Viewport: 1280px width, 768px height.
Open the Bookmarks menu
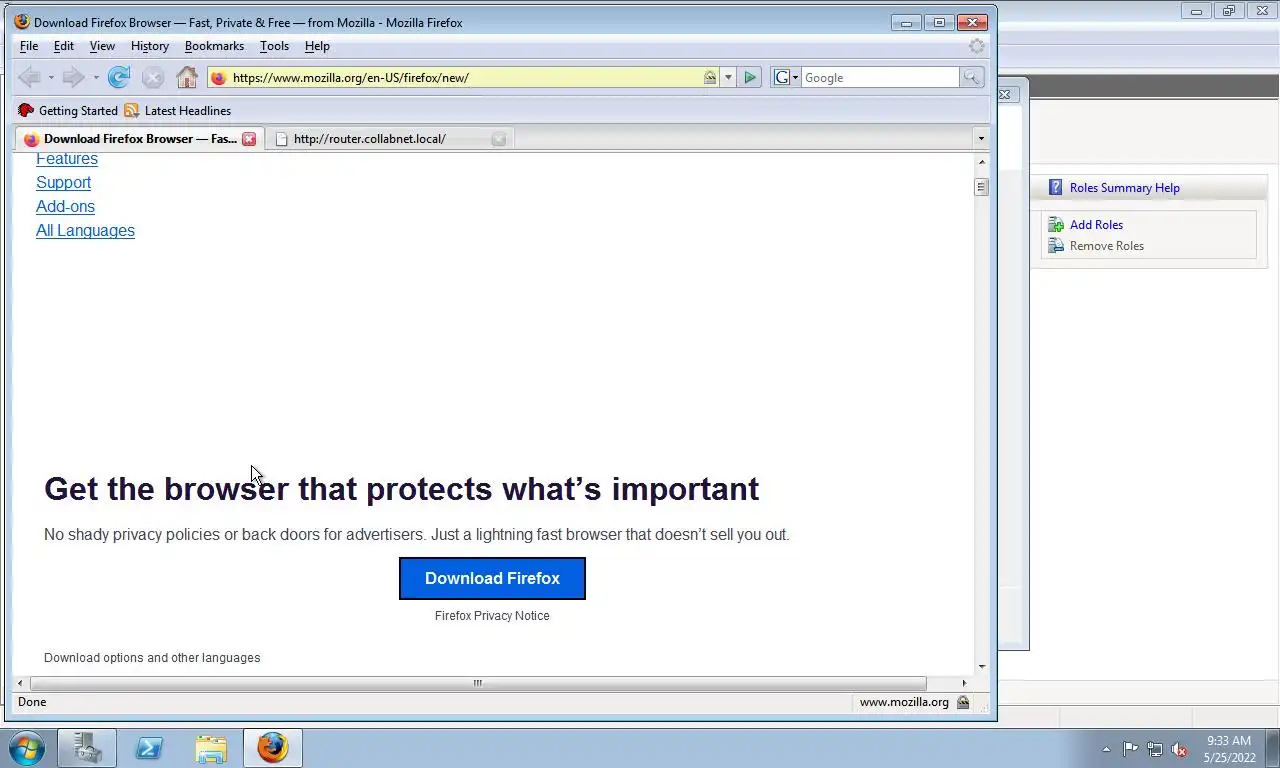(214, 46)
